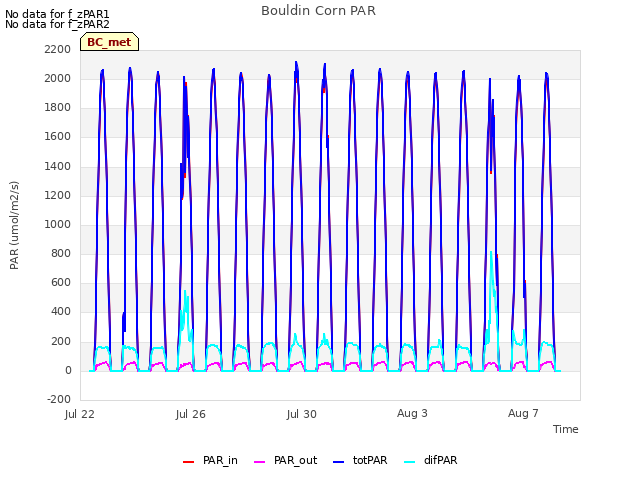
Task: Click the 200 y-axis tick label
Action: coord(61,342)
